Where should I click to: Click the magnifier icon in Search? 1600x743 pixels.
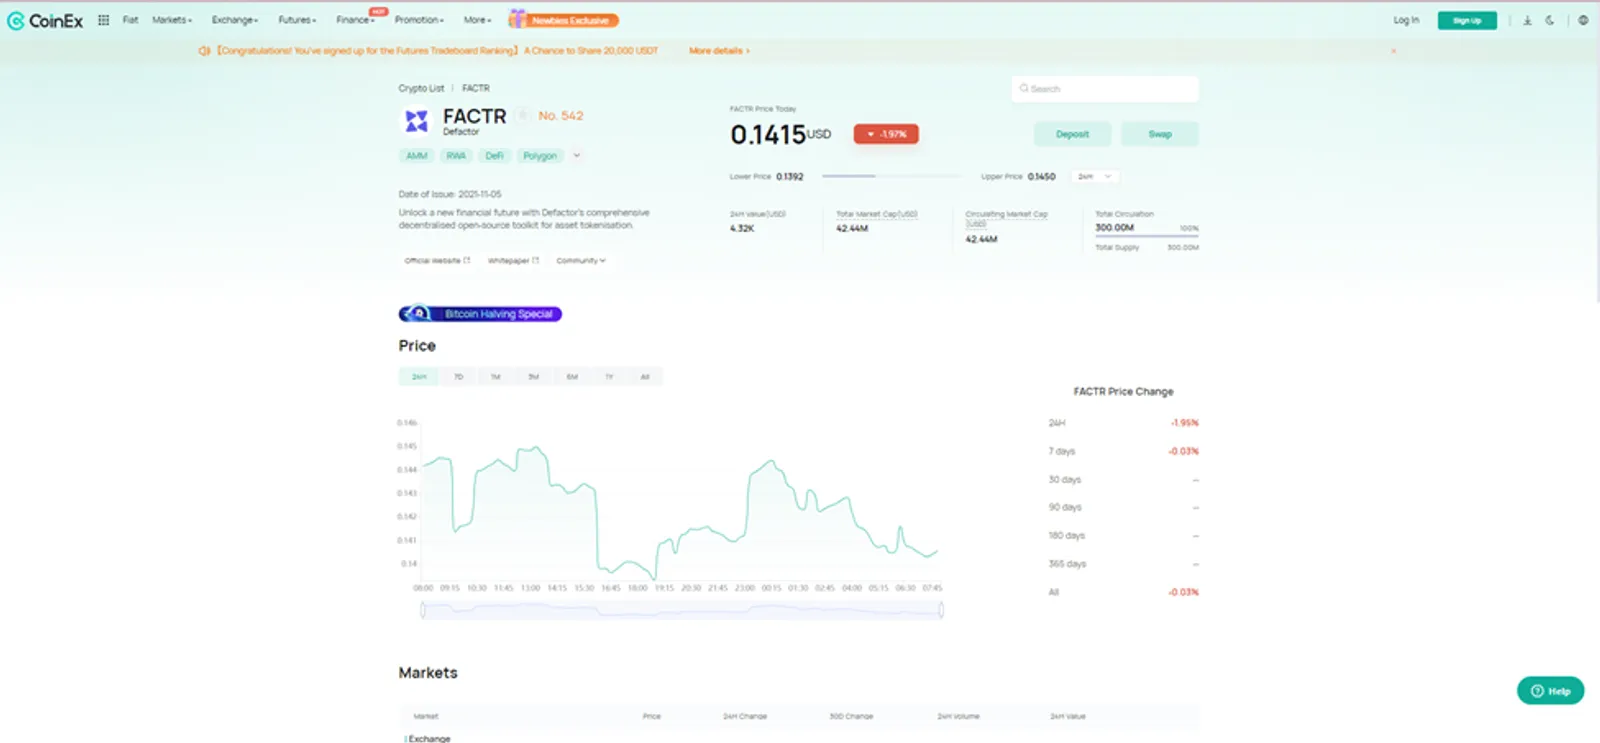pyautogui.click(x=1024, y=89)
